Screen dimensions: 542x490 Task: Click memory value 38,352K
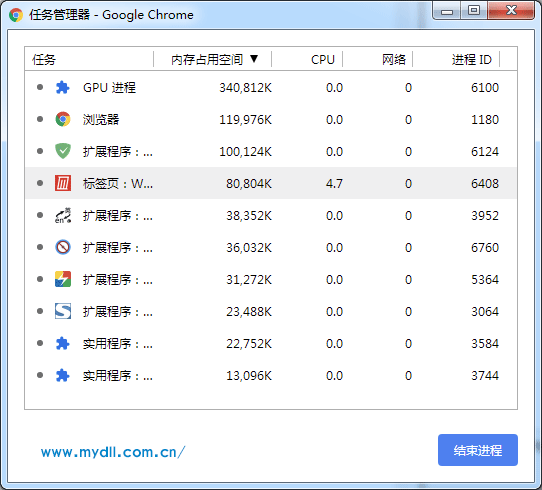pyautogui.click(x=249, y=216)
